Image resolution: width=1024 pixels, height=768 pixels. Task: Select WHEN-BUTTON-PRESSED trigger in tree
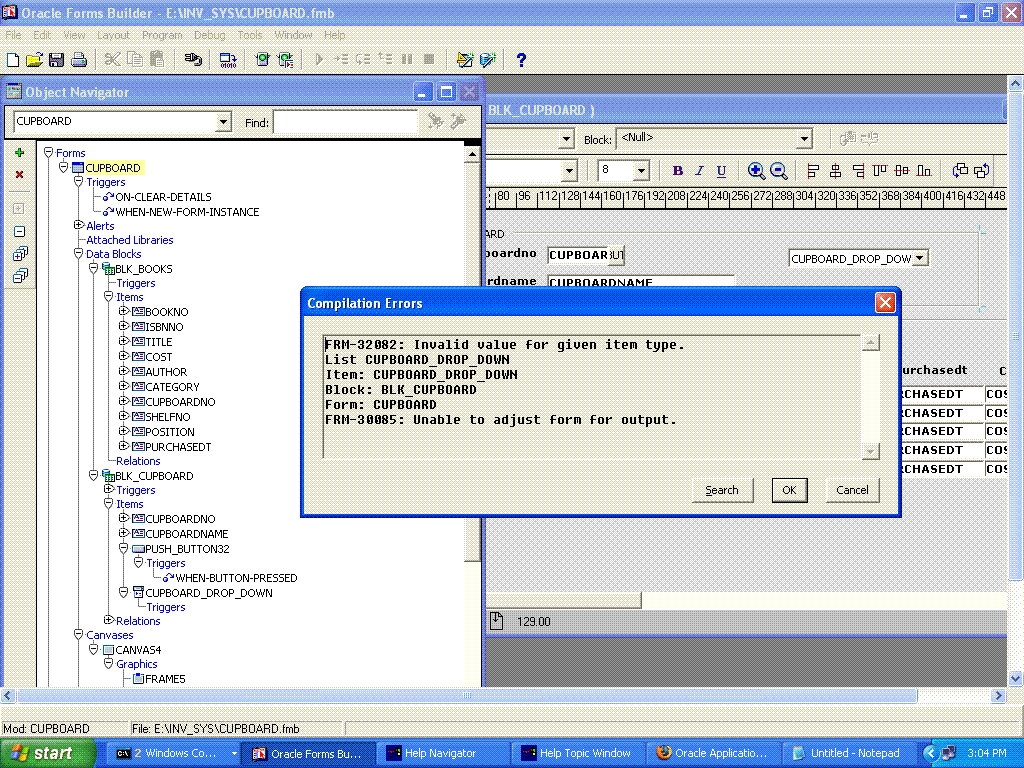coord(236,578)
